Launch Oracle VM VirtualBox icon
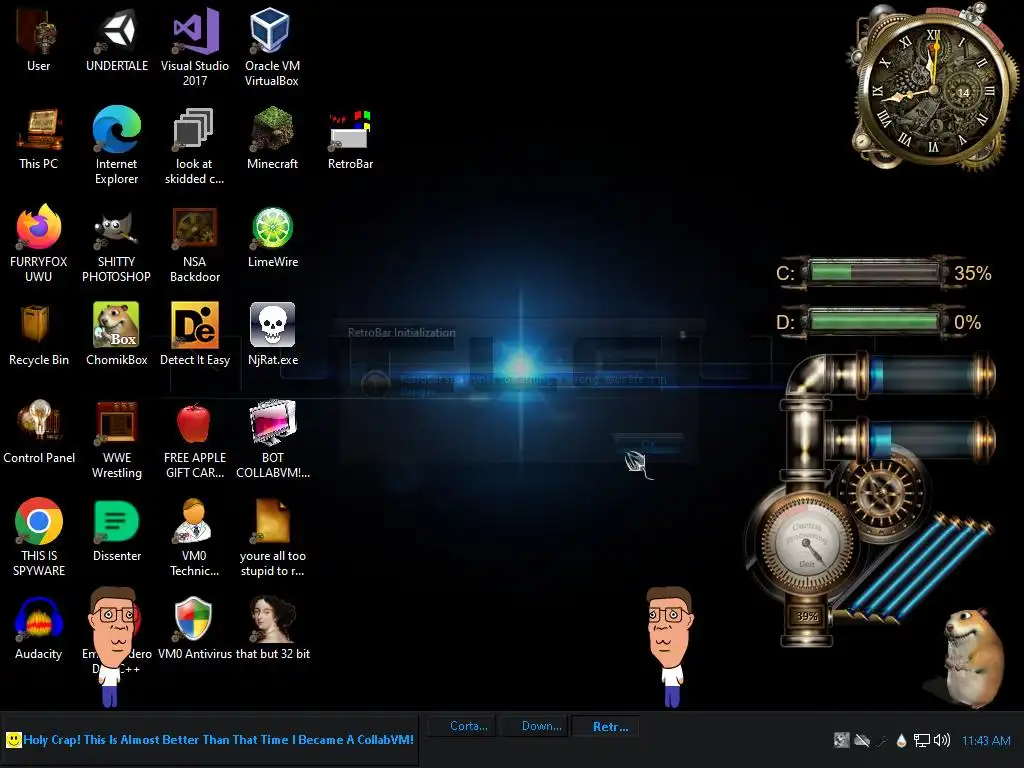Viewport: 1024px width, 768px height. pos(272,47)
